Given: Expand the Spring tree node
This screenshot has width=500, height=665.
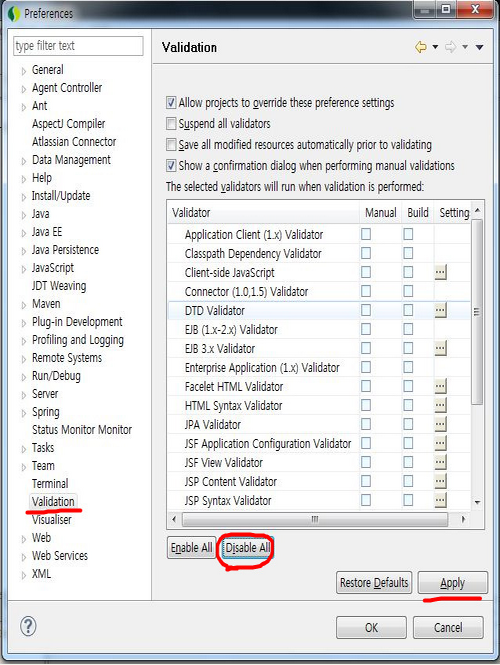Looking at the screenshot, I should [24, 413].
